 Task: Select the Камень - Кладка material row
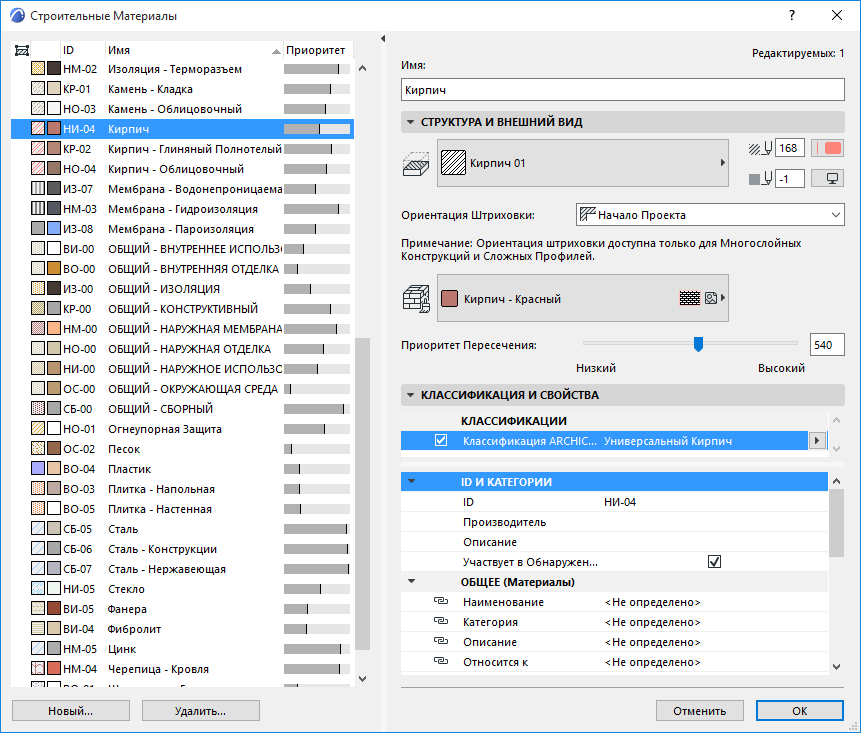[182, 89]
